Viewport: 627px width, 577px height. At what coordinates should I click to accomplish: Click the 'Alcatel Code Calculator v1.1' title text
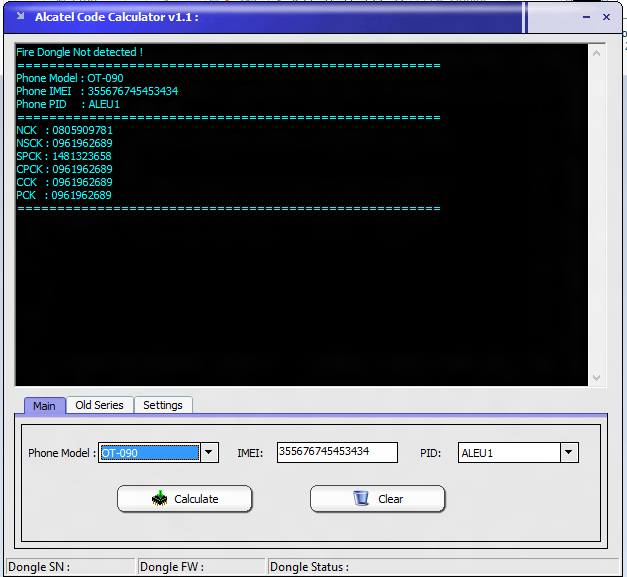click(x=116, y=17)
